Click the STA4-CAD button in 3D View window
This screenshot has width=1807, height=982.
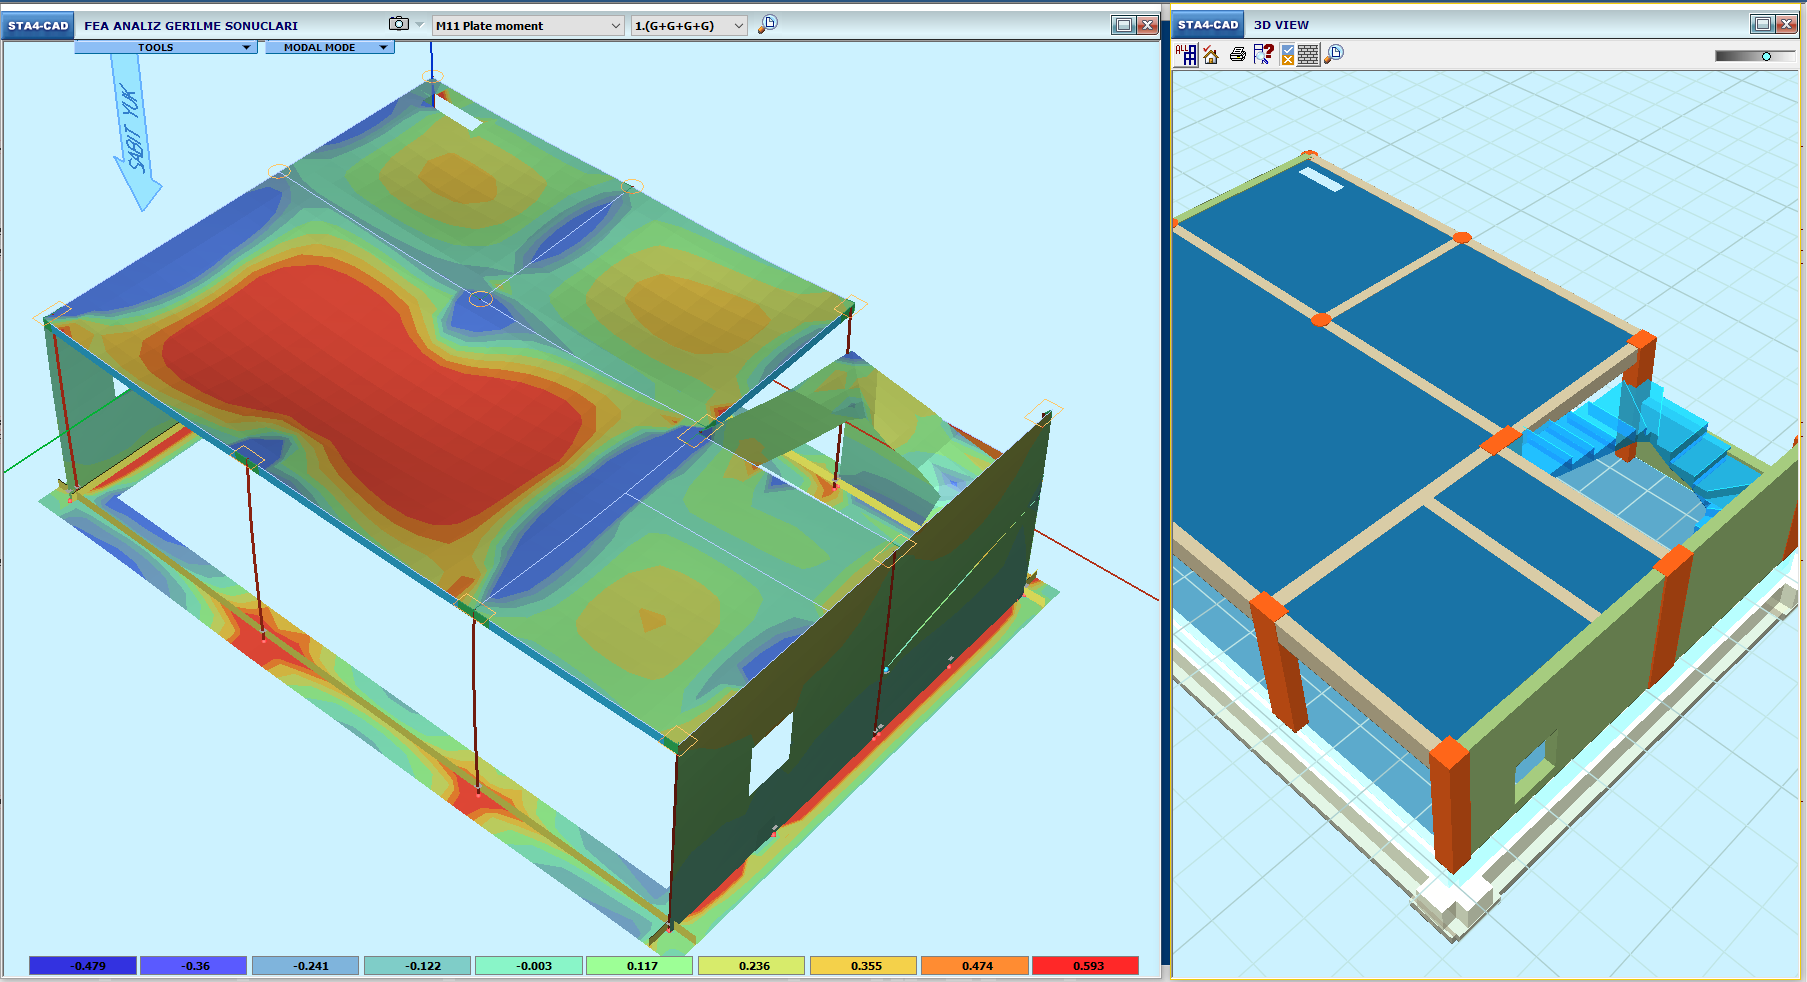pyautogui.click(x=1207, y=25)
